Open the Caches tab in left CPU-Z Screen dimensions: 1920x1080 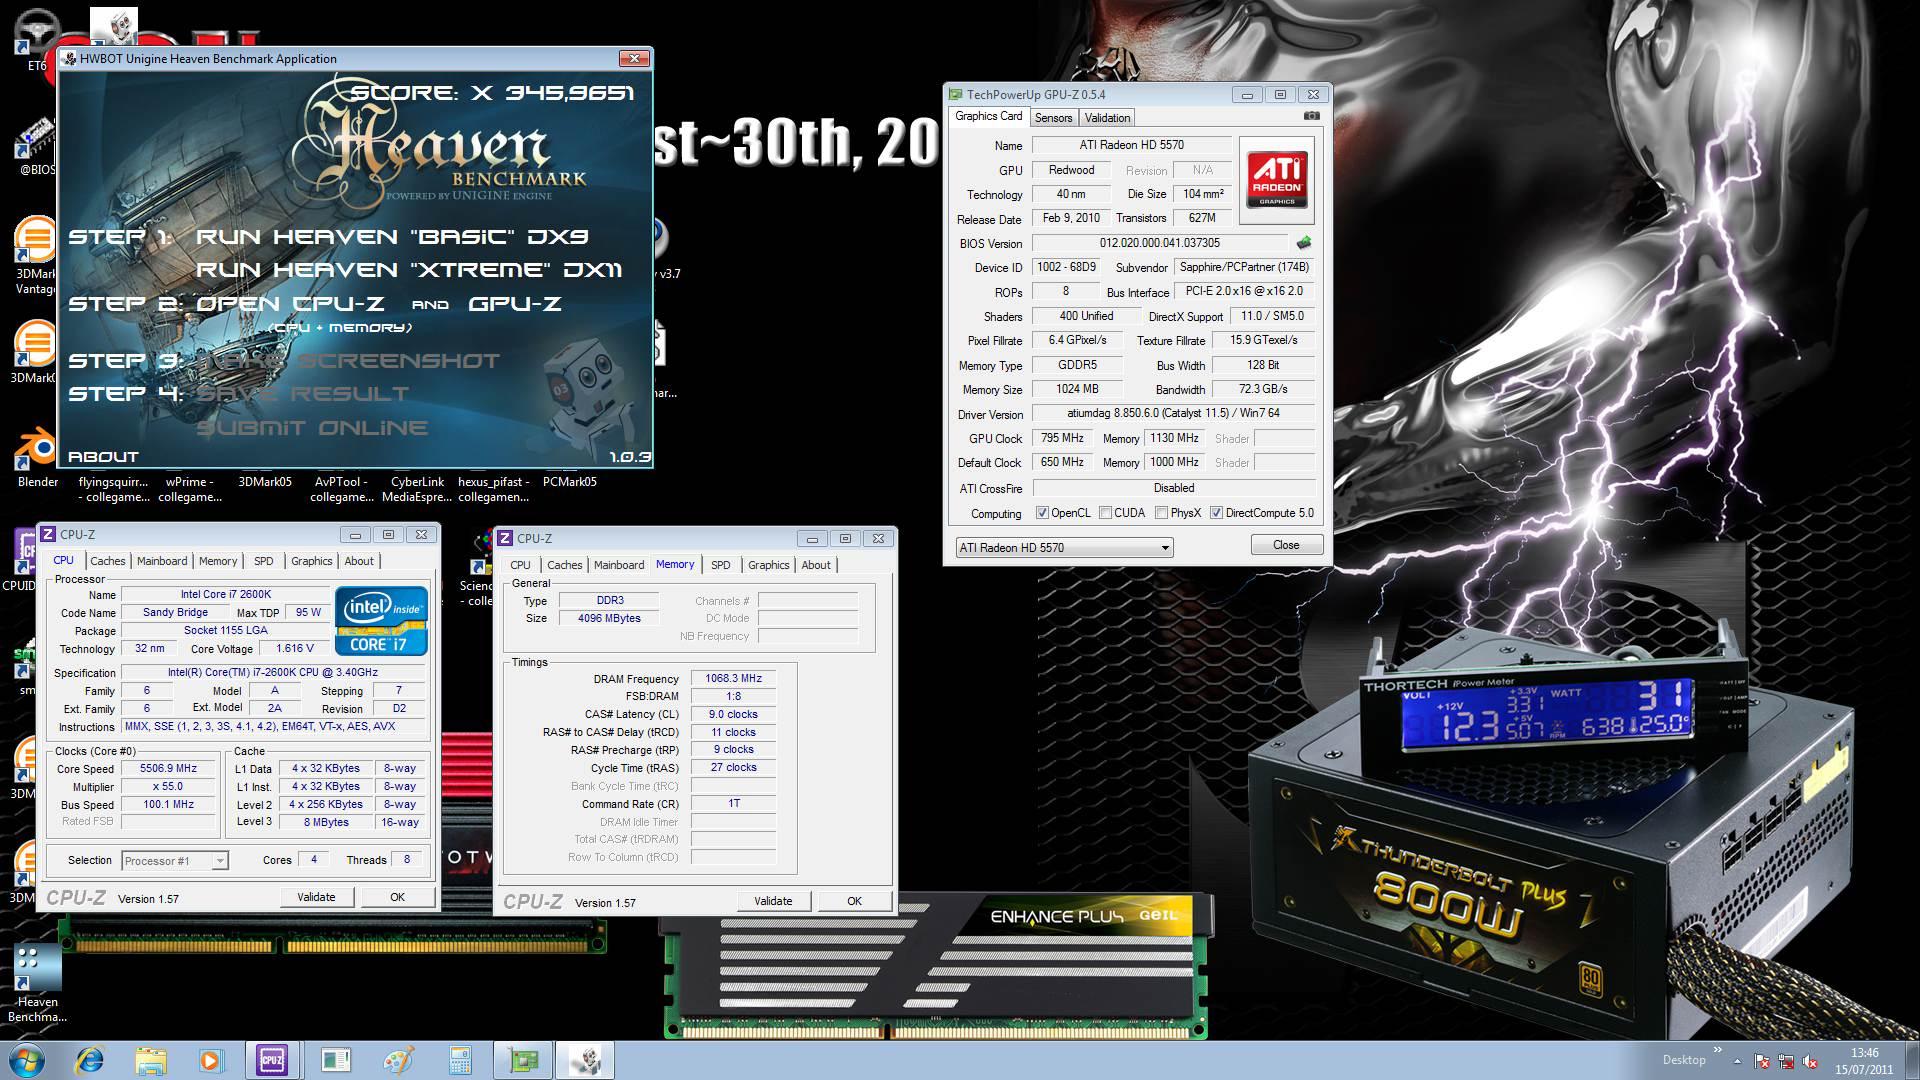[108, 561]
